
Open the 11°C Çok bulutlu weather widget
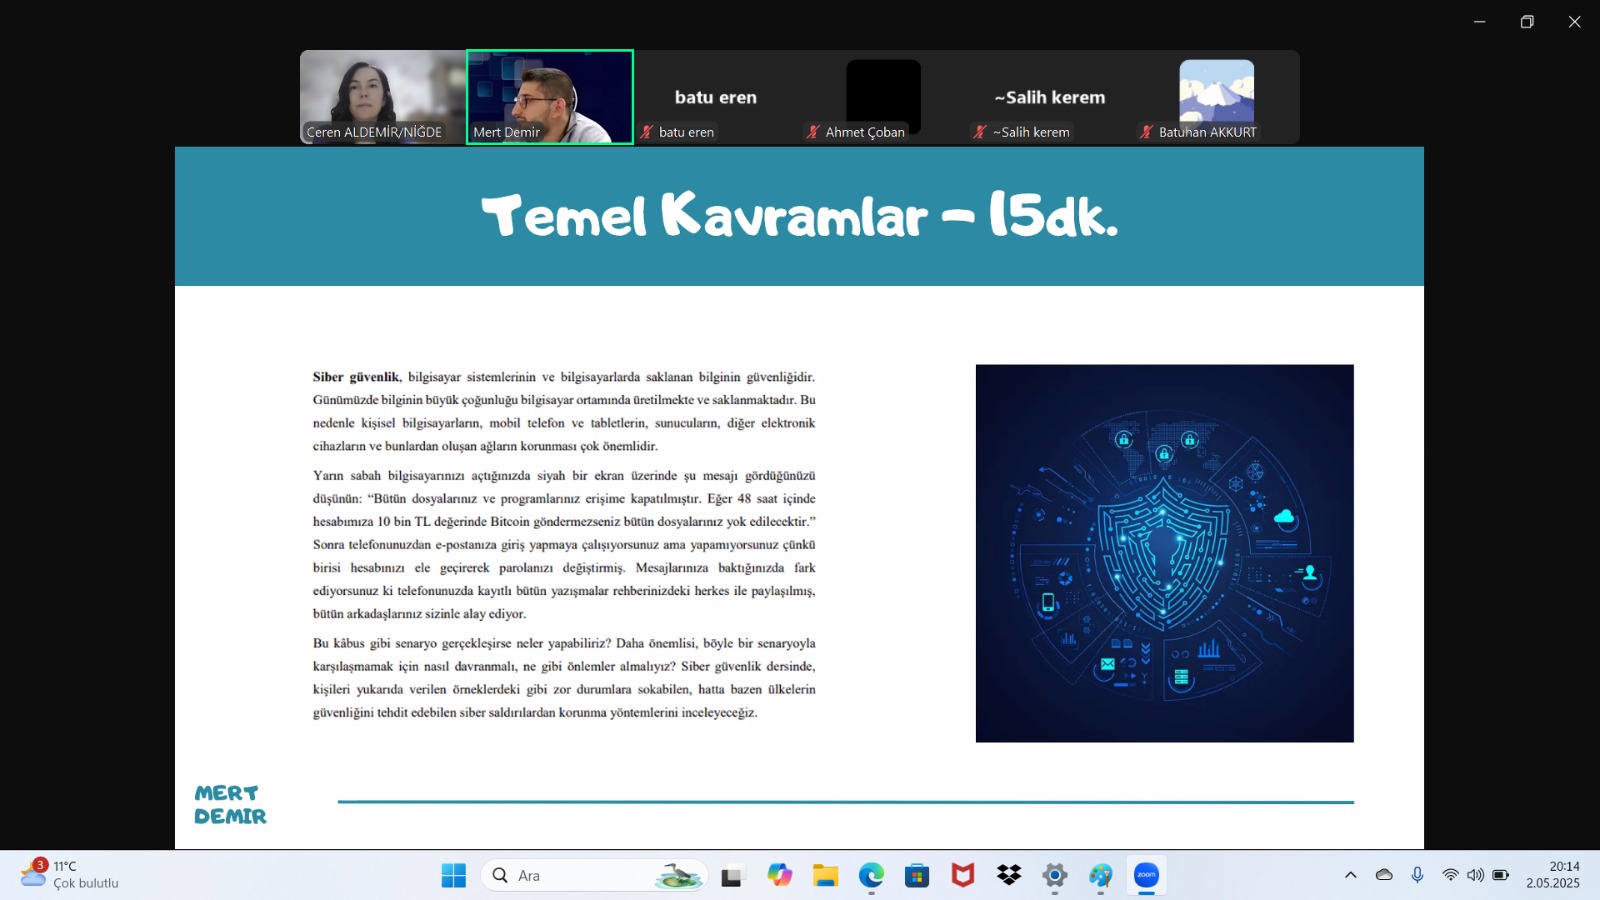(x=70, y=875)
